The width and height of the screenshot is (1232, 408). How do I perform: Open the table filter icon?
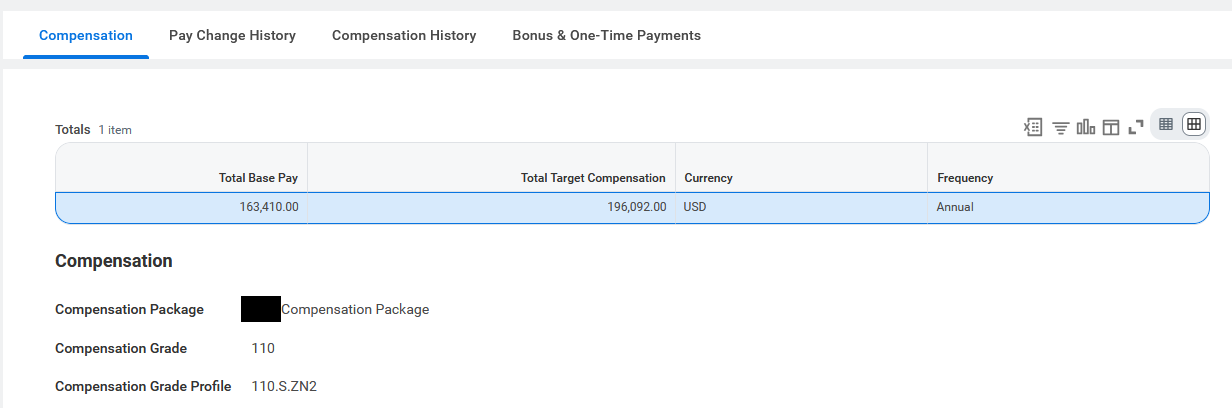(1060, 127)
